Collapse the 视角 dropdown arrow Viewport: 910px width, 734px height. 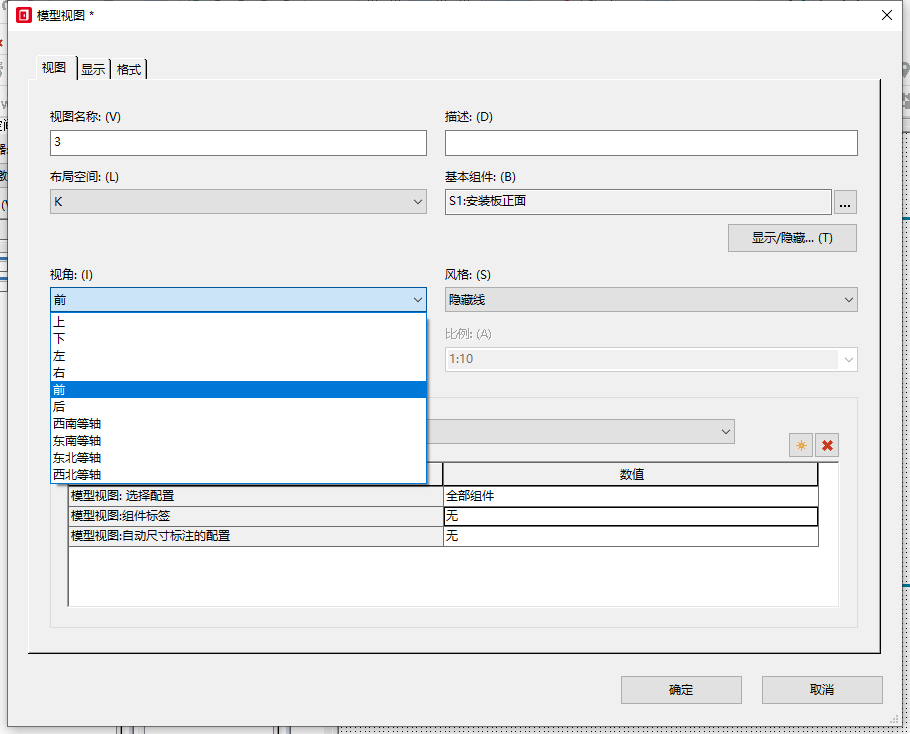(x=417, y=299)
